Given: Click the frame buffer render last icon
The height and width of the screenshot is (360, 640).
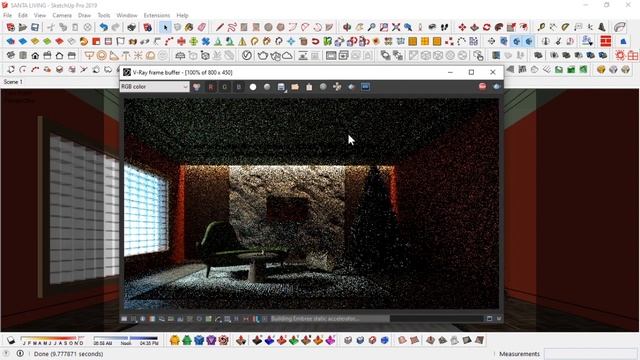Looking at the screenshot, I should coord(496,87).
